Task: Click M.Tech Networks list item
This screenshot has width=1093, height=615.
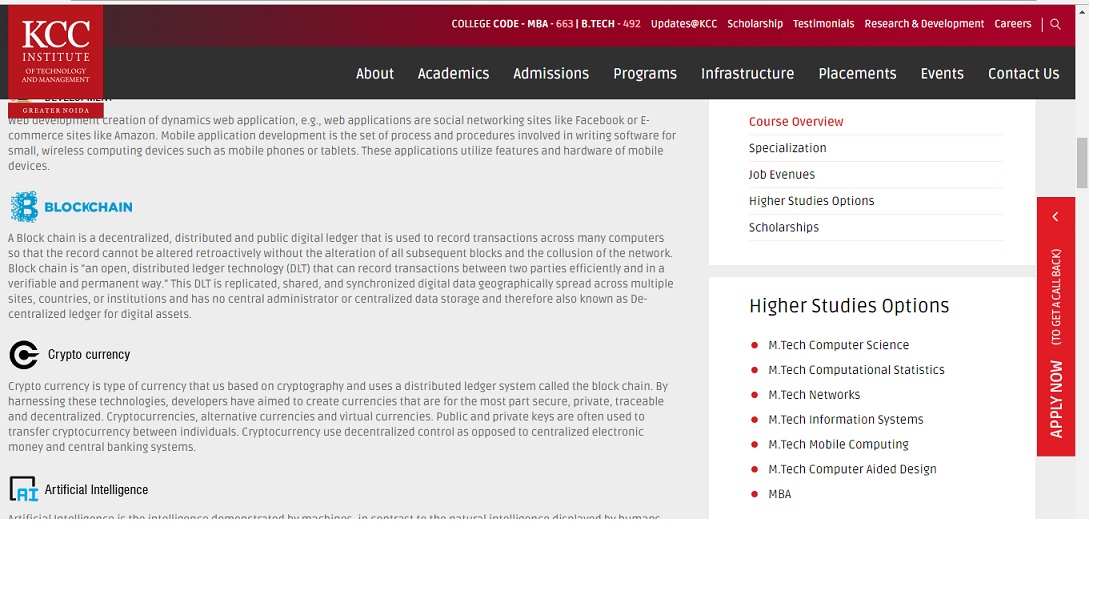Action: point(814,395)
